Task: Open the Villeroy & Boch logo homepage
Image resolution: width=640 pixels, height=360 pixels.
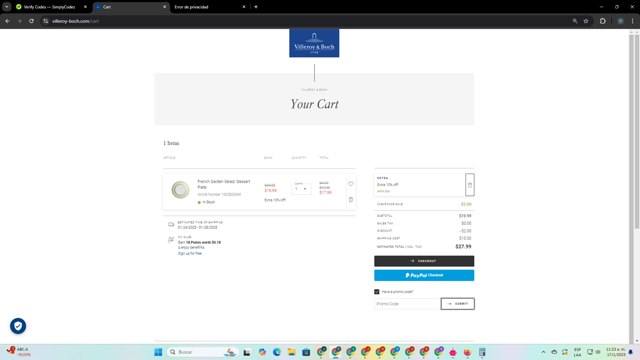Action: coord(314,43)
